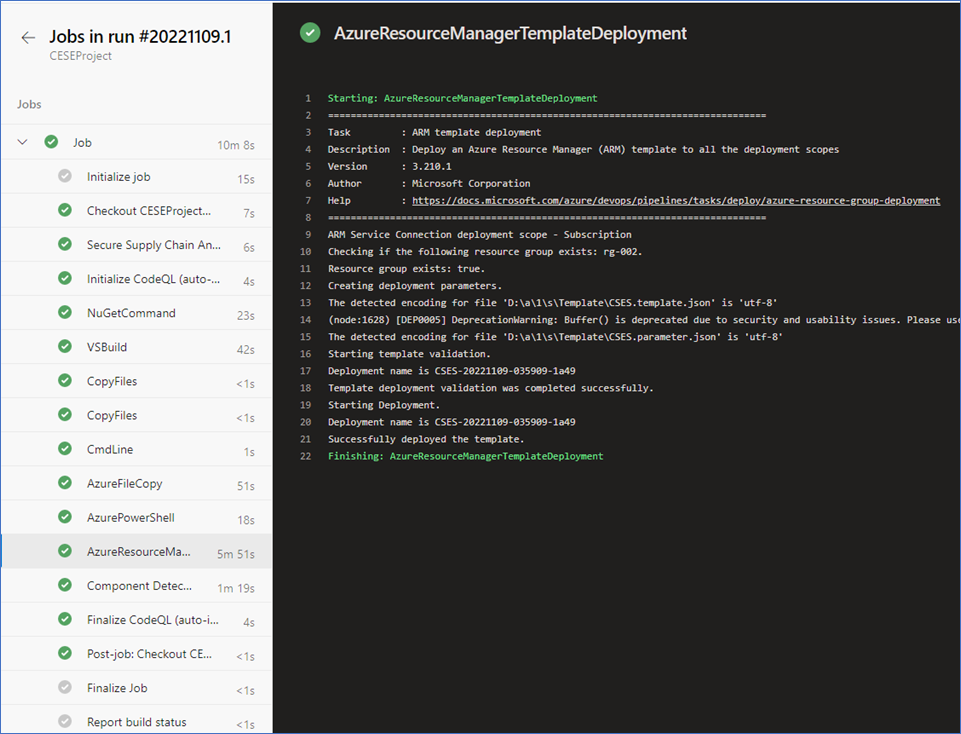961x734 pixels.
Task: Click the green check icon for AzureFileCopy
Action: [x=65, y=483]
